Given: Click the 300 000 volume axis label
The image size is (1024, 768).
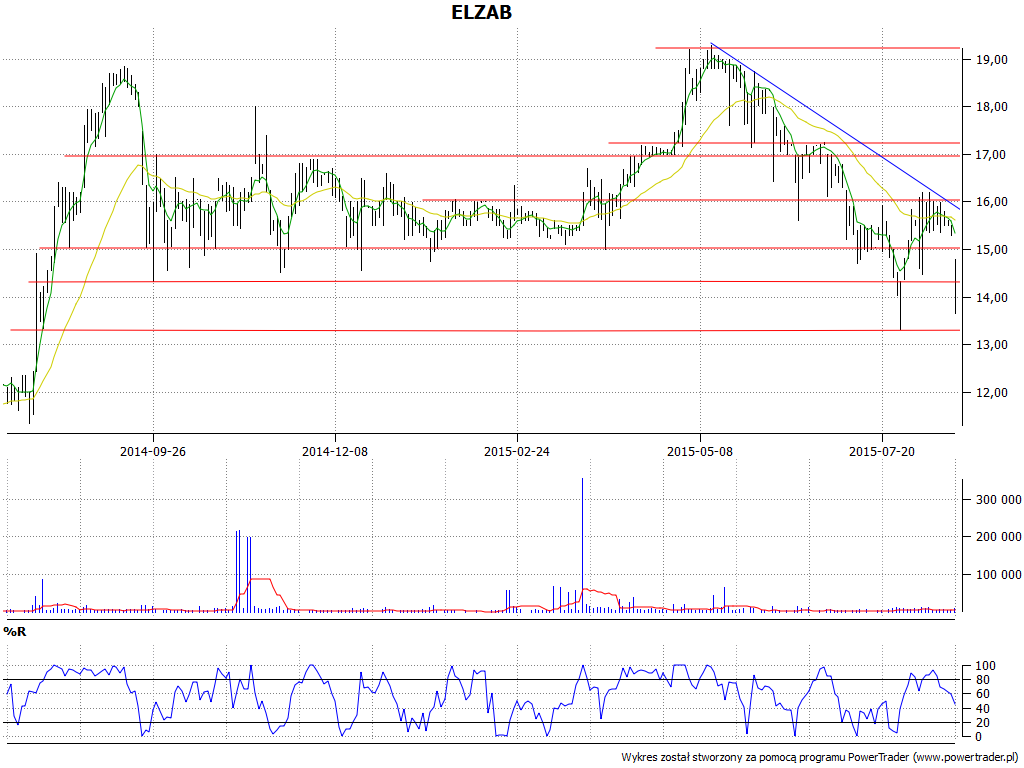Looking at the screenshot, I should point(999,500).
